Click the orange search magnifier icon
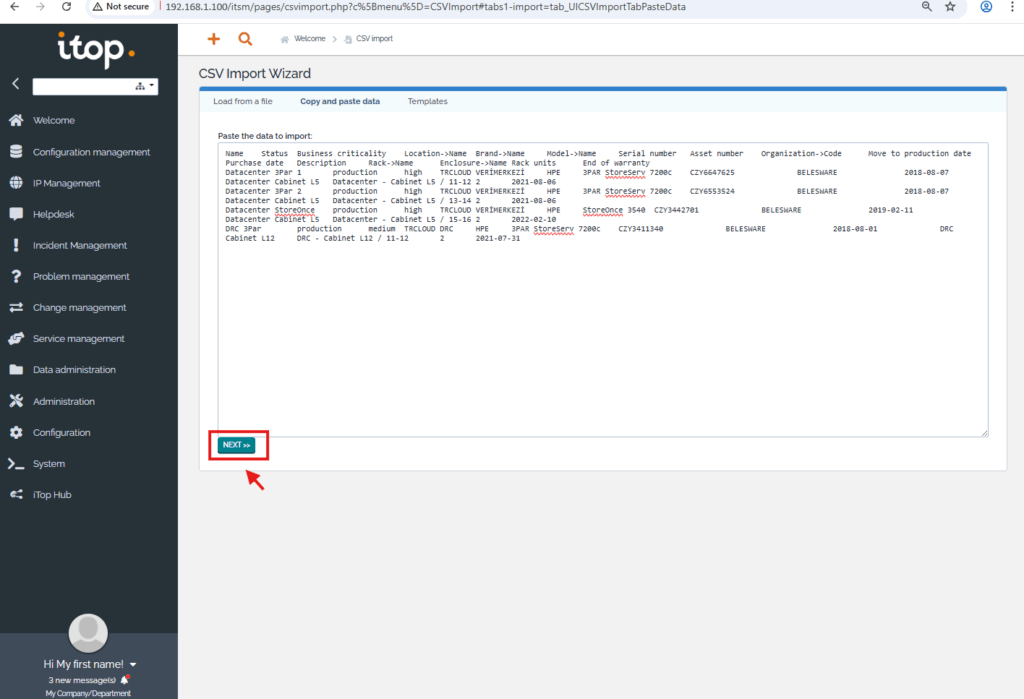The height and width of the screenshot is (699, 1024). point(245,39)
